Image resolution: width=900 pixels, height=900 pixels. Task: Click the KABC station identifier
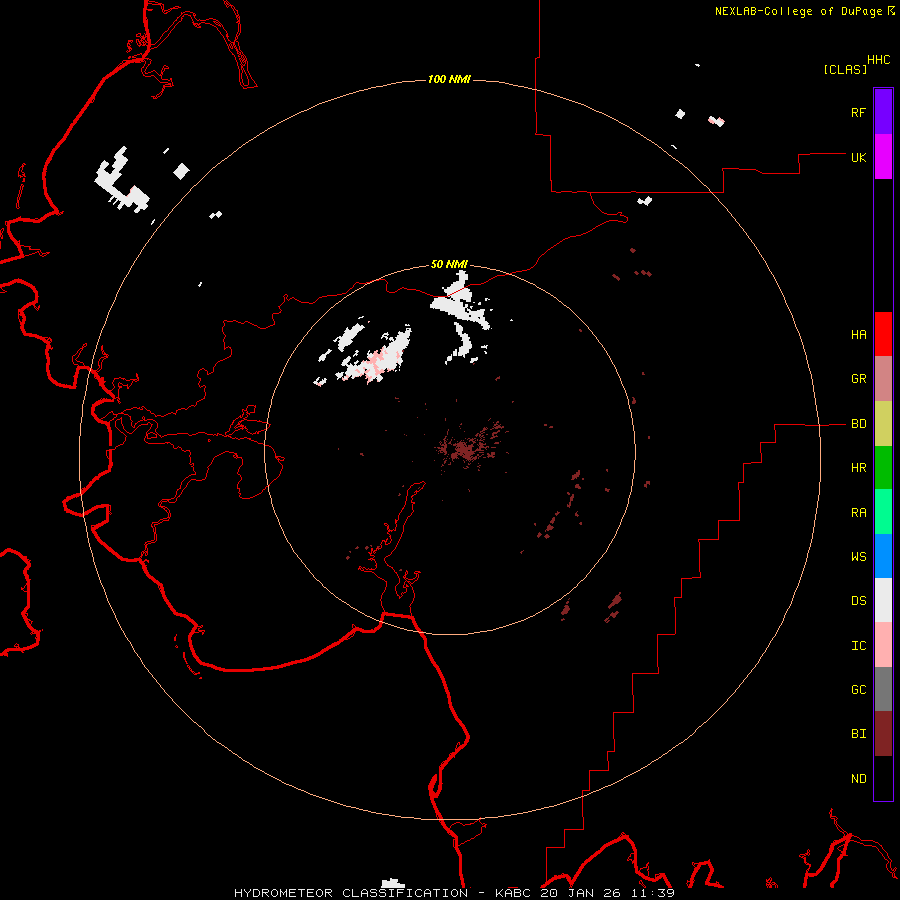tap(514, 893)
